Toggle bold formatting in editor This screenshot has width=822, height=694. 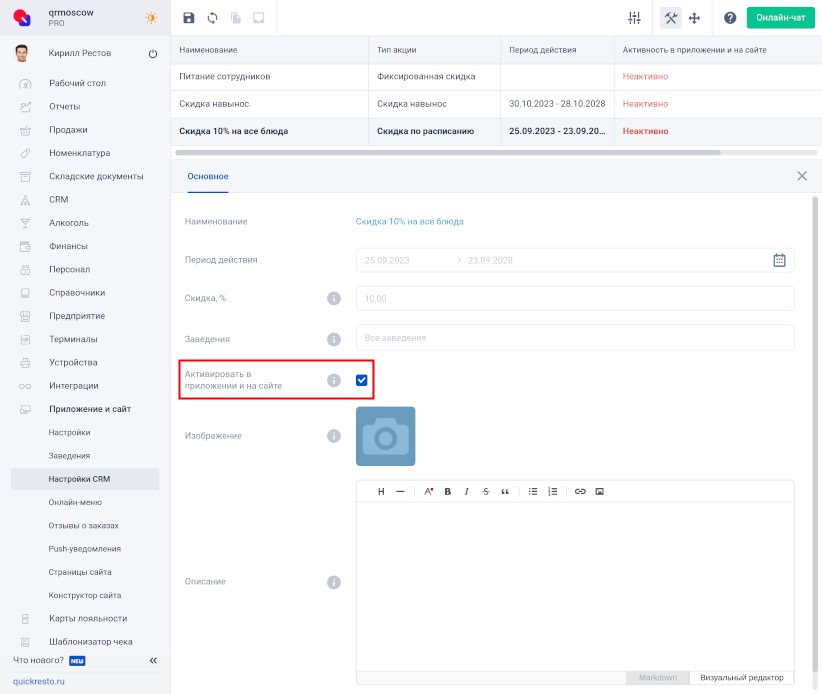[448, 491]
